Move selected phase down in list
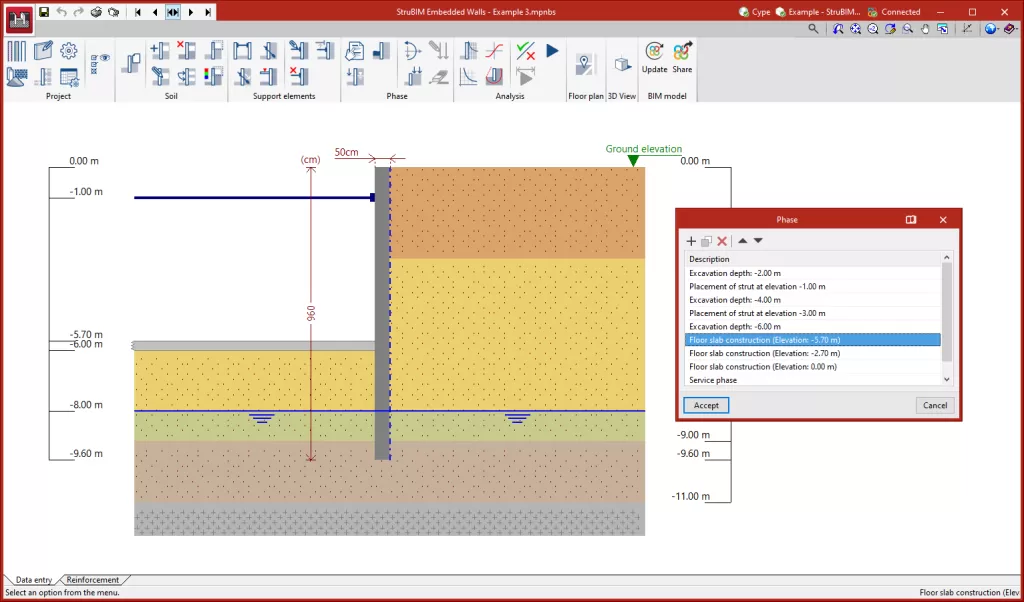 pyautogui.click(x=758, y=241)
